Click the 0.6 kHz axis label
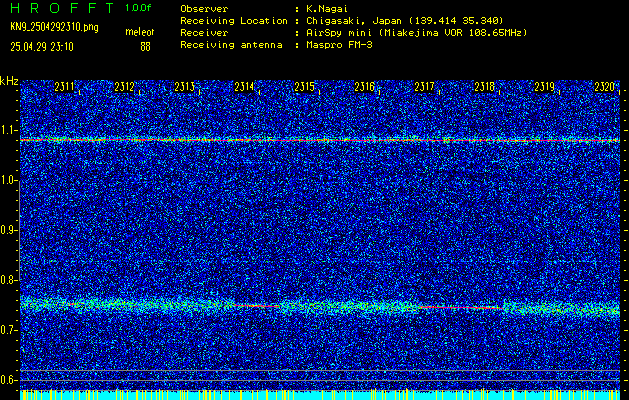This screenshot has width=629, height=400. click(8, 380)
